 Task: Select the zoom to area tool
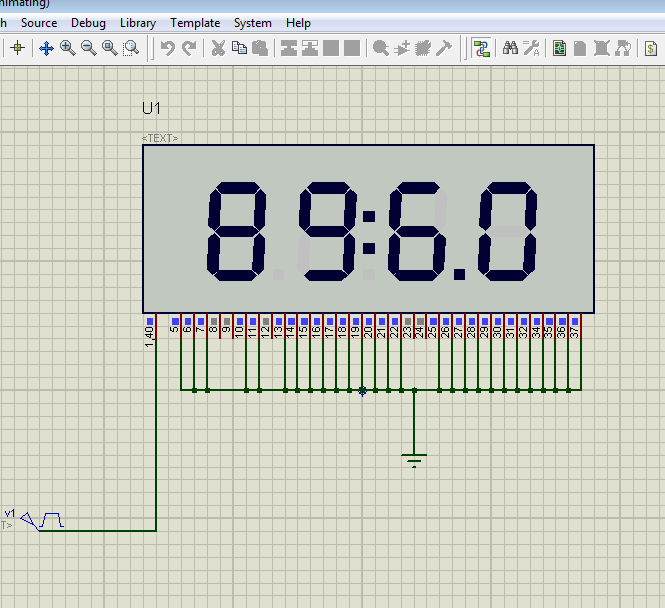click(131, 48)
